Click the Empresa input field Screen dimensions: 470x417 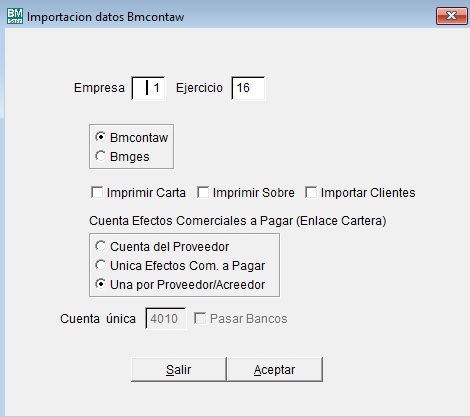click(x=148, y=88)
